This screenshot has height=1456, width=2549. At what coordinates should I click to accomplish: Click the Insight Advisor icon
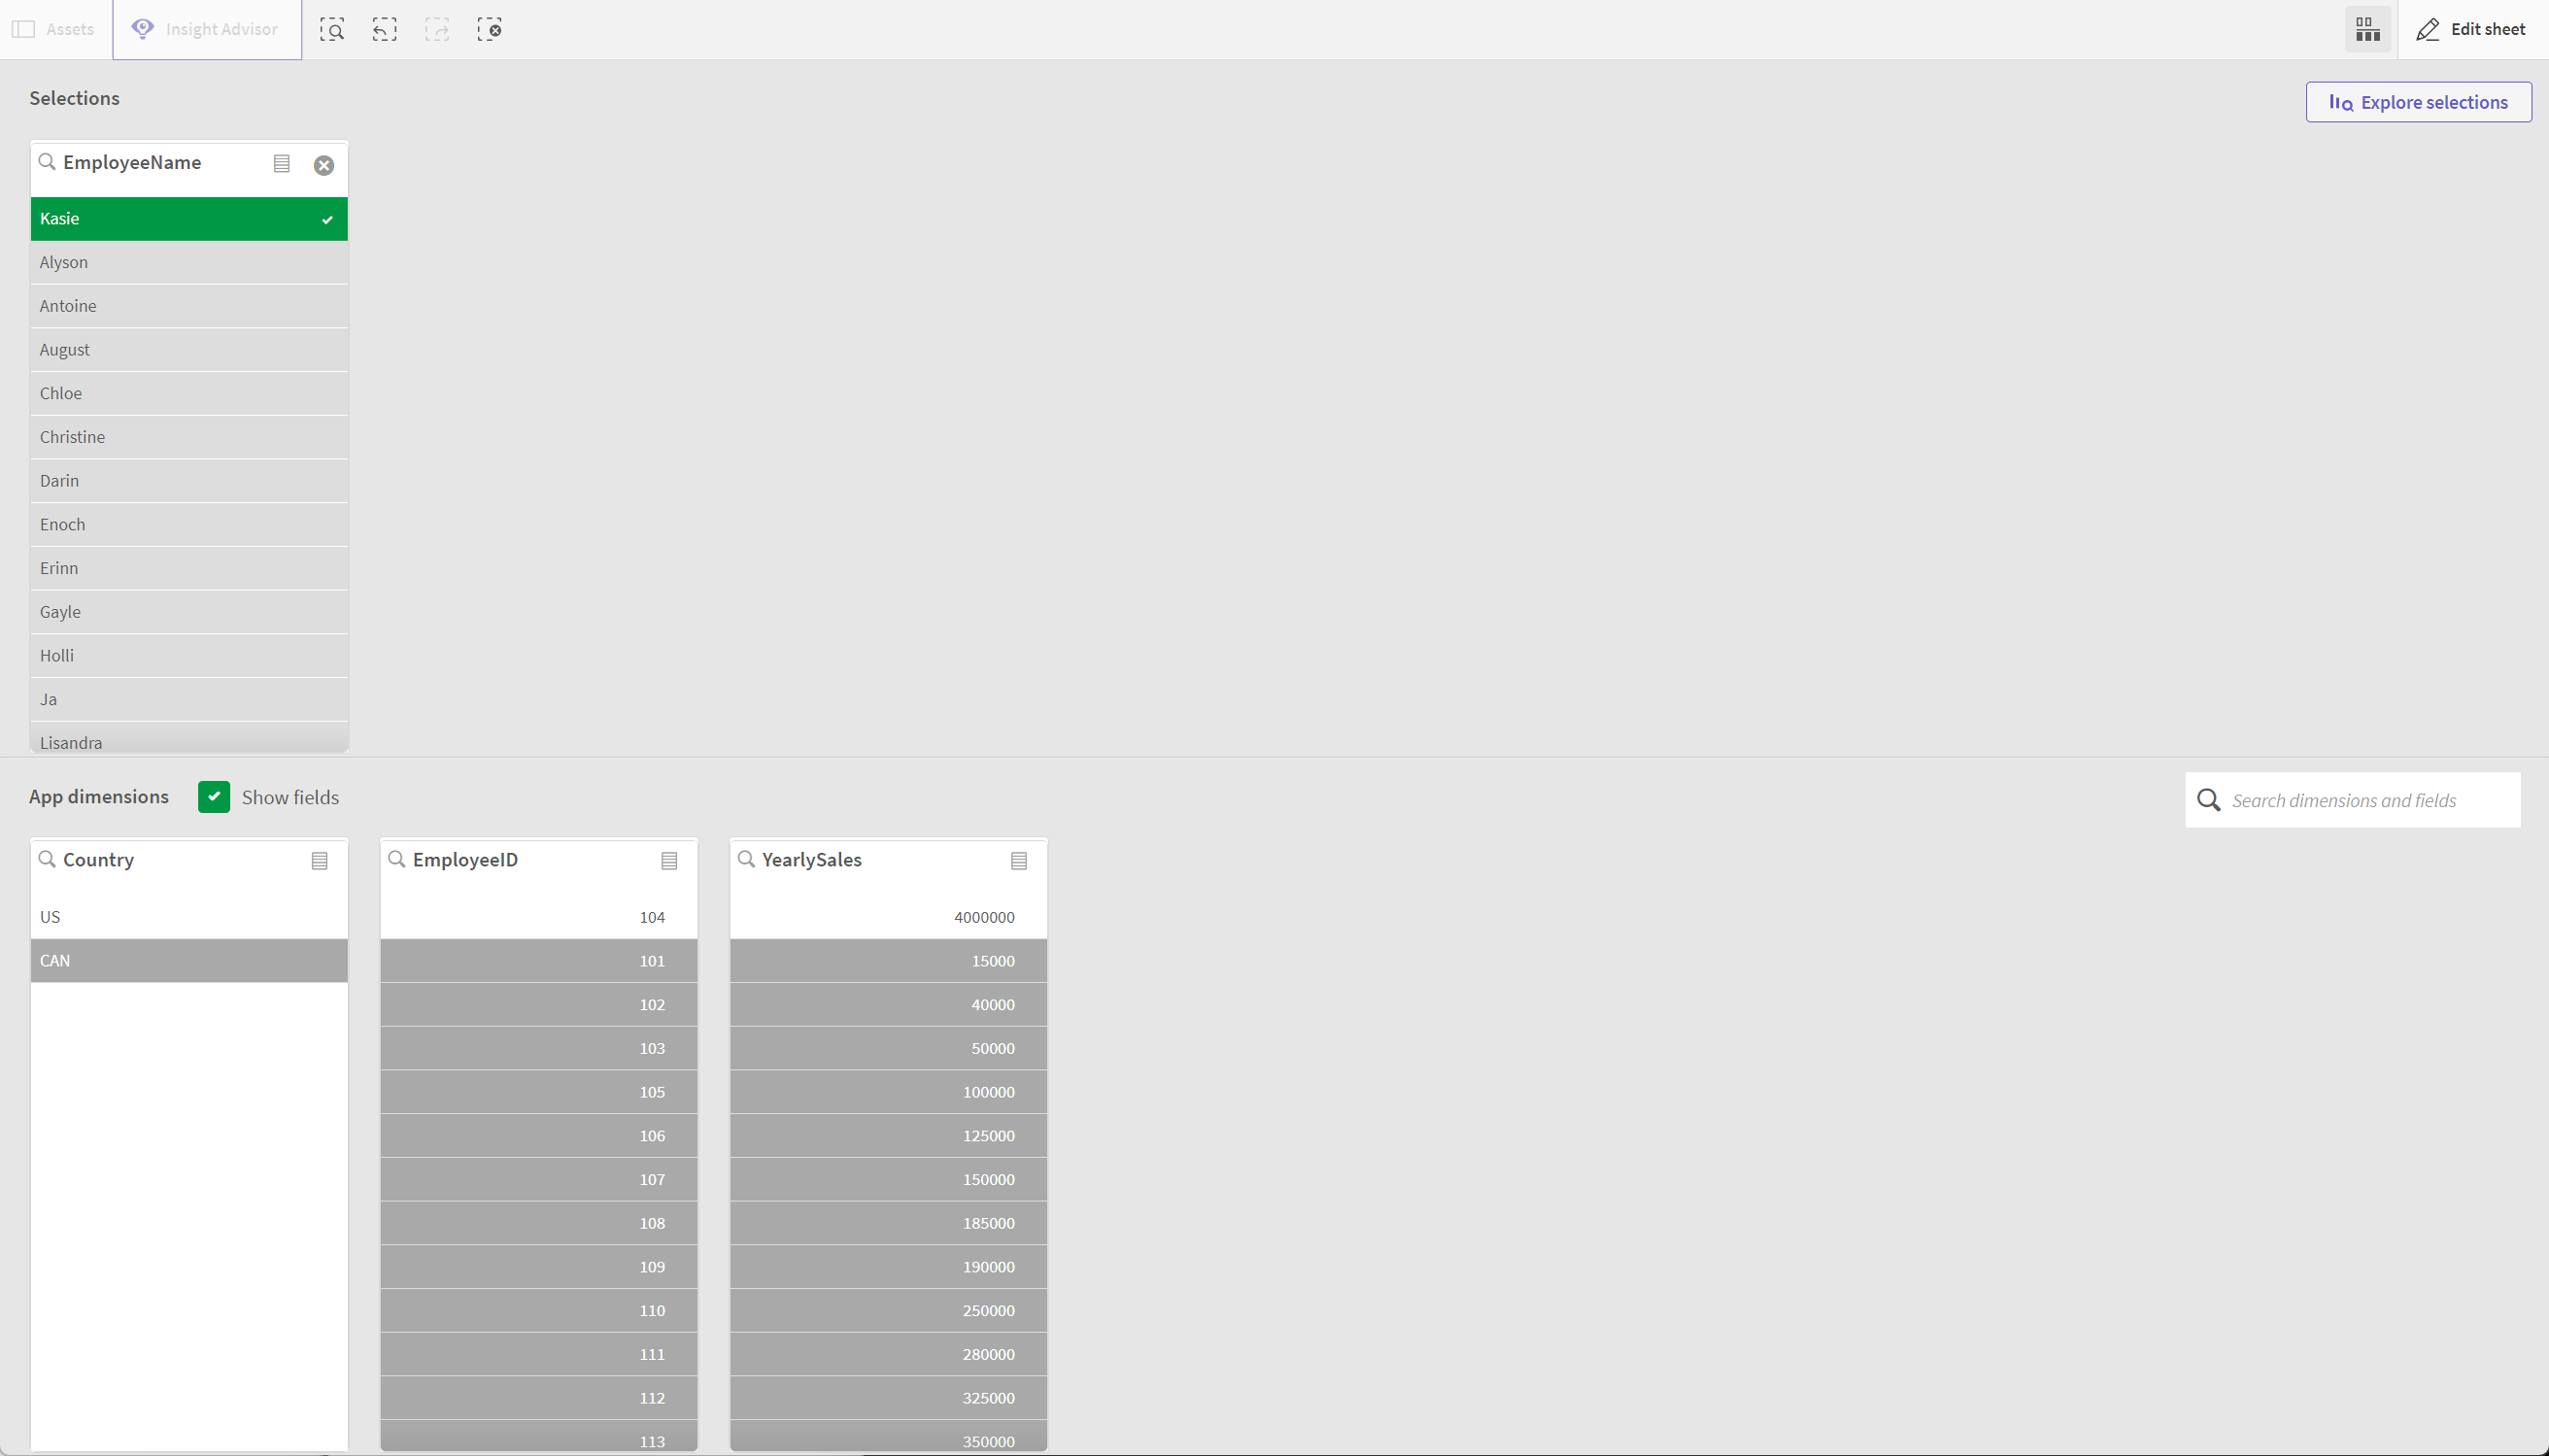click(x=144, y=30)
